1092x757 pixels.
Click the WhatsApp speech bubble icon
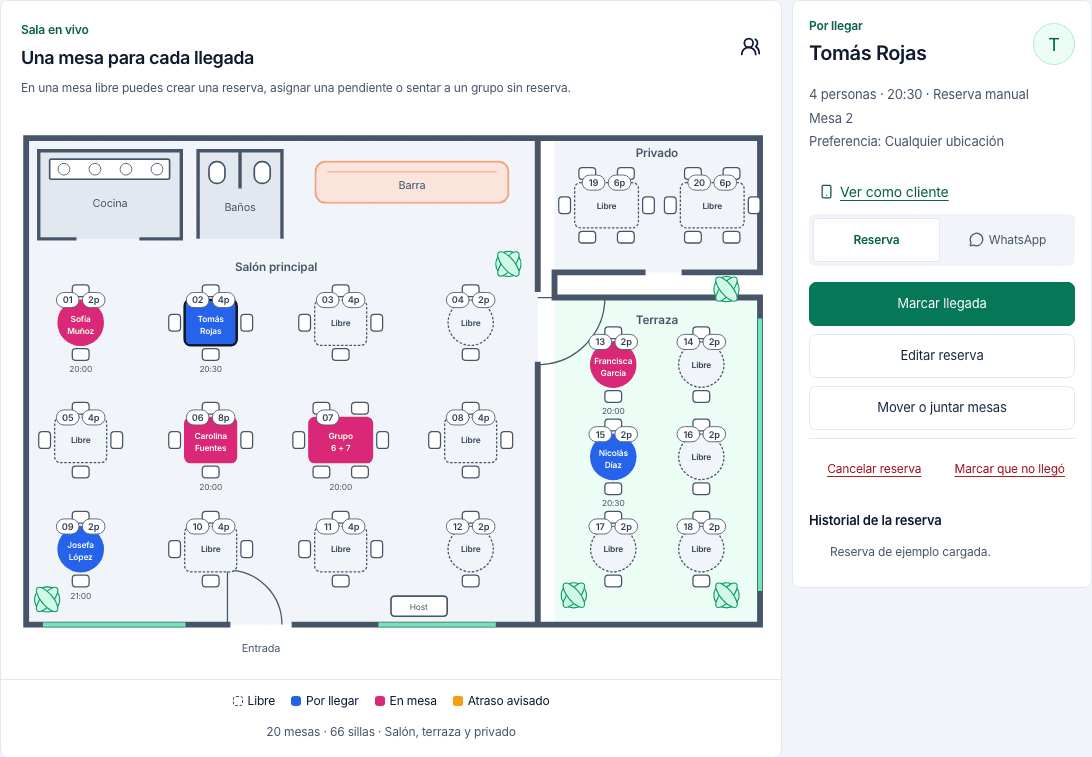tap(976, 240)
